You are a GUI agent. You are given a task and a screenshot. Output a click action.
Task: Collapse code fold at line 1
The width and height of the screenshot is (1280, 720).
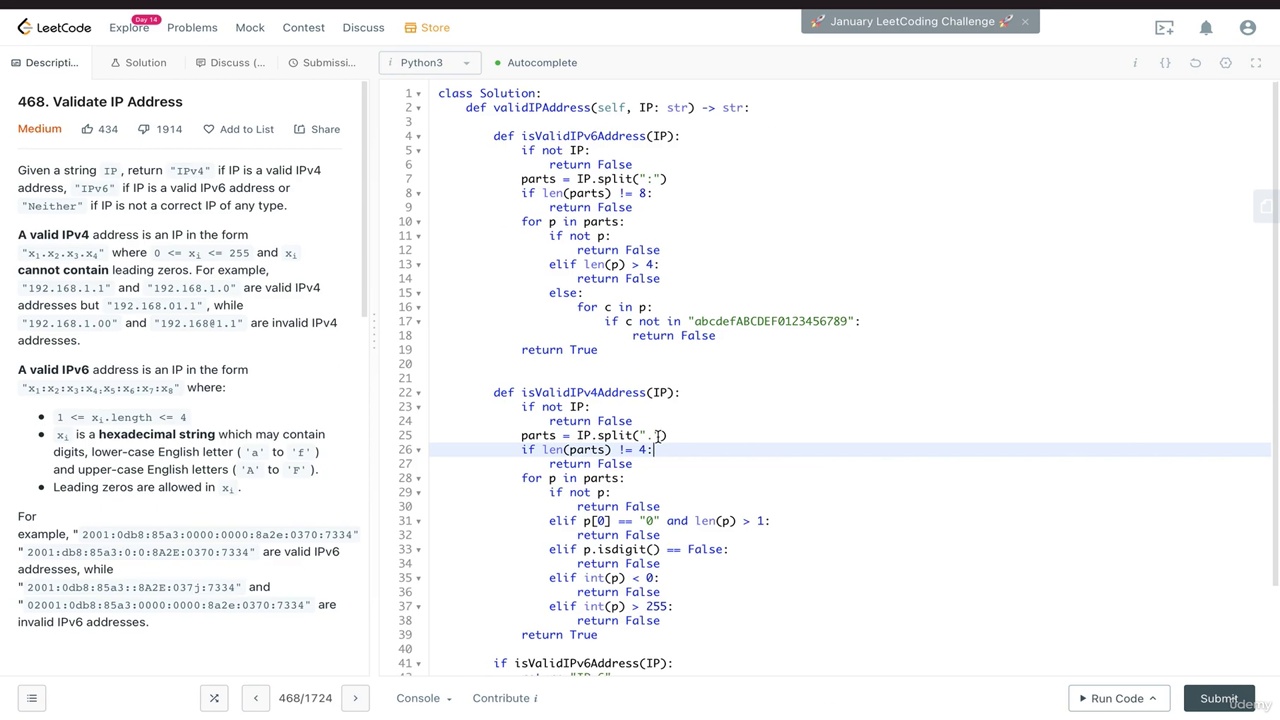tap(418, 94)
